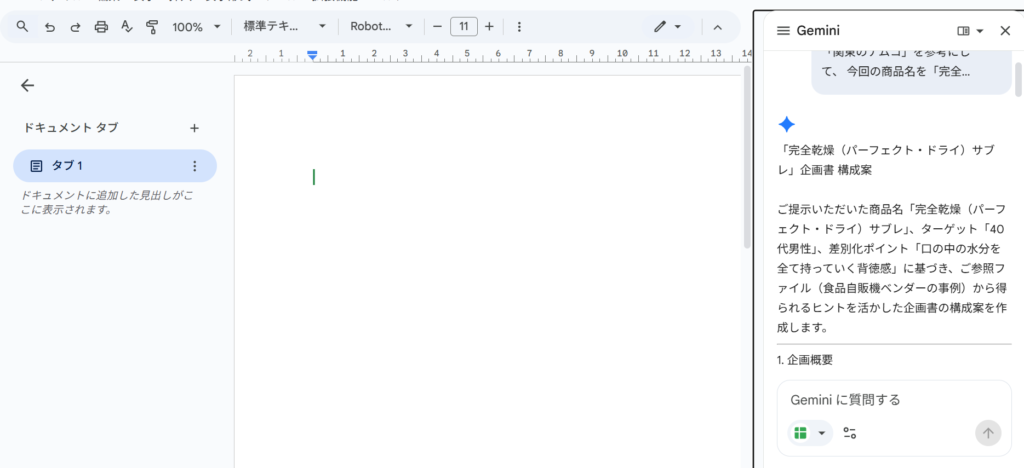The width and height of the screenshot is (1024, 468).
Task: Open the Roboto font dropdown
Action: tap(381, 27)
